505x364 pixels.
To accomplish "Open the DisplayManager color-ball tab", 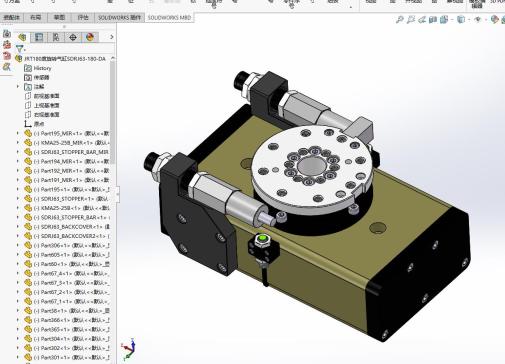I will 90,37.
